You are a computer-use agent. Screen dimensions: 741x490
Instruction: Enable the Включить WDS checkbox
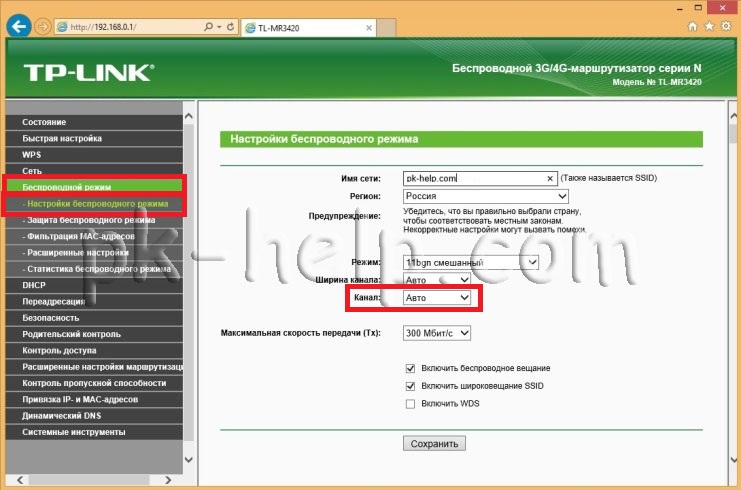410,404
